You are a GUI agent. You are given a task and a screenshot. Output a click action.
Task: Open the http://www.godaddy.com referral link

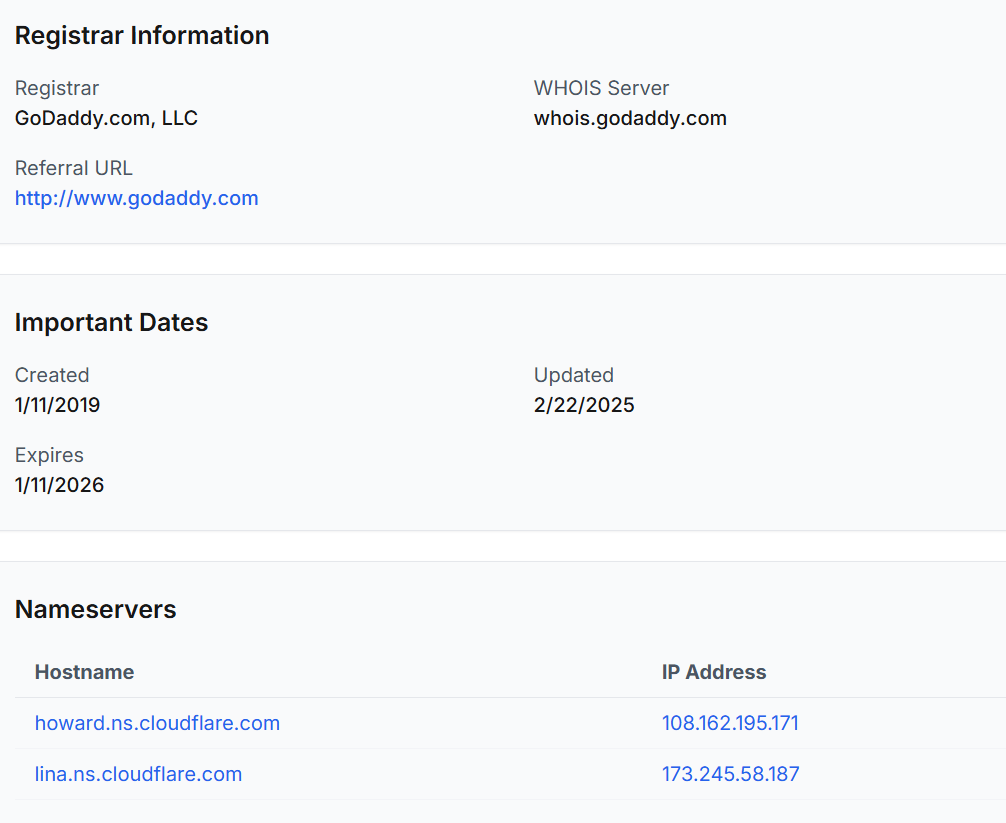137,198
